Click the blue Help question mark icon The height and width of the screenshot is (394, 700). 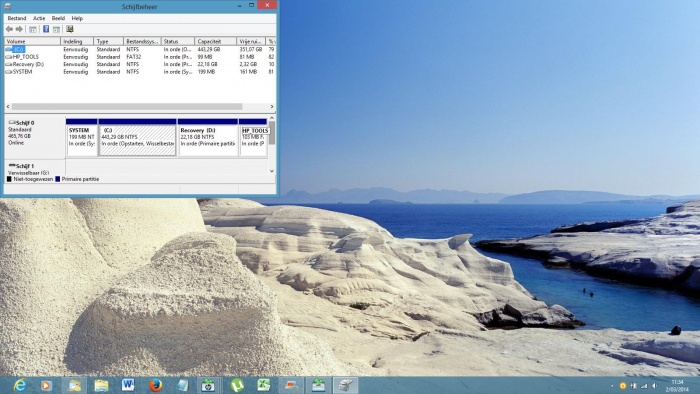coord(46,29)
